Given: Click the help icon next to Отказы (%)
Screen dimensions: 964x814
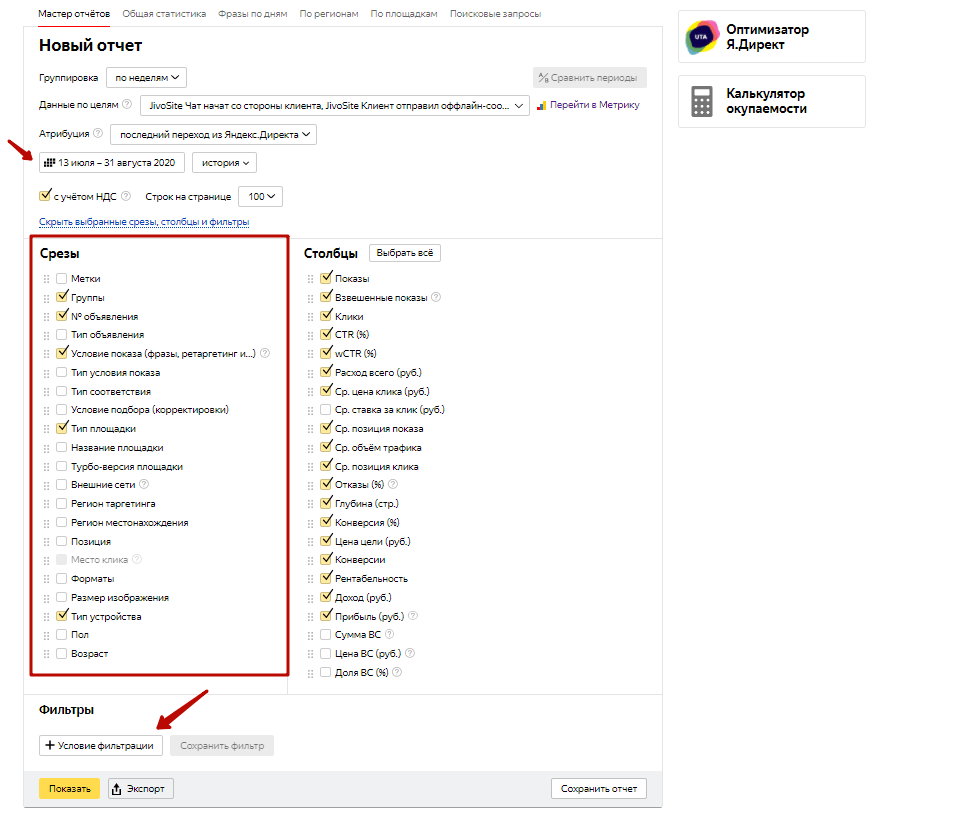Looking at the screenshot, I should (393, 484).
